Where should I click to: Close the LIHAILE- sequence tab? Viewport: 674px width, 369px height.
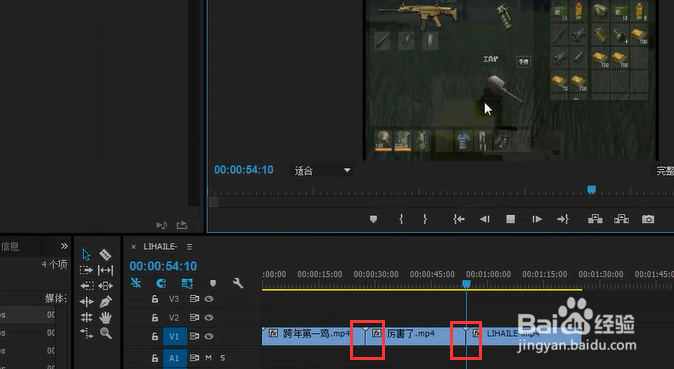(133, 247)
